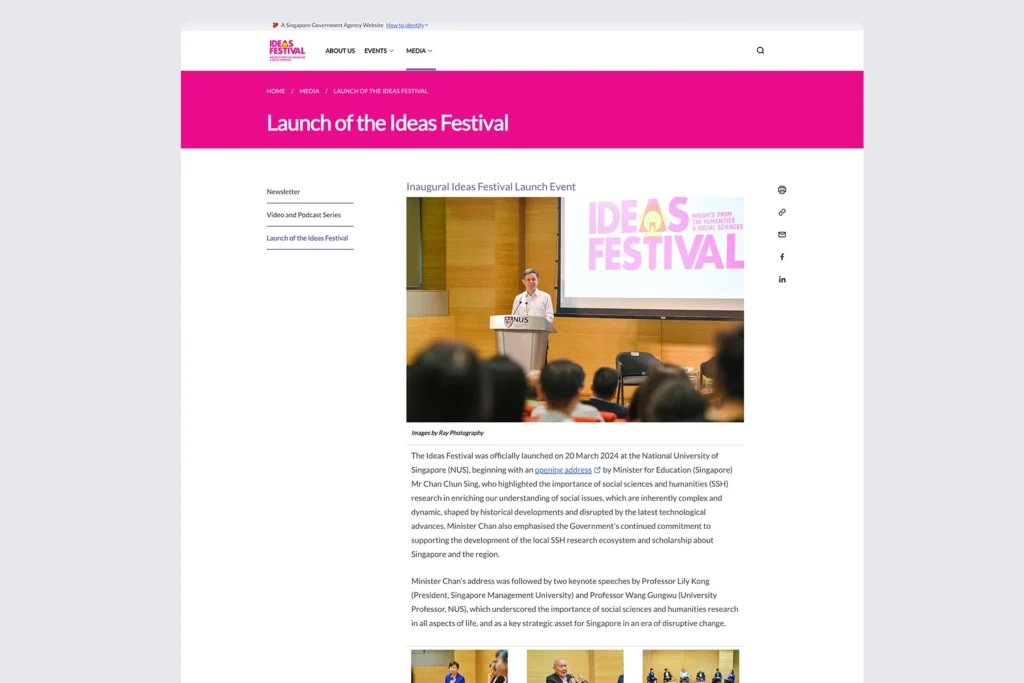Click the search magnifier icon
Viewport: 1024px width, 683px height.
(760, 50)
